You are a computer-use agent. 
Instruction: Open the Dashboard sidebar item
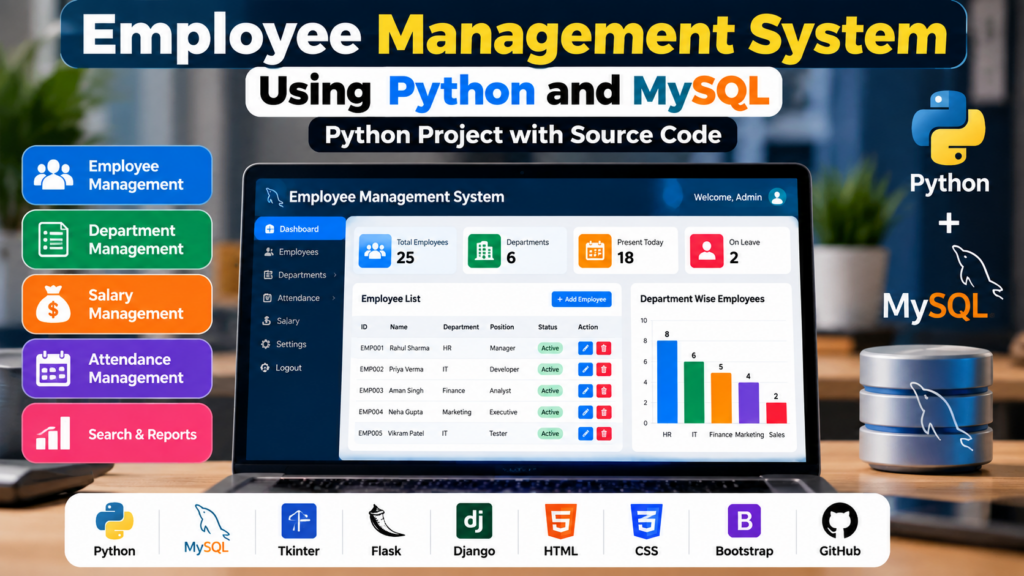(300, 229)
